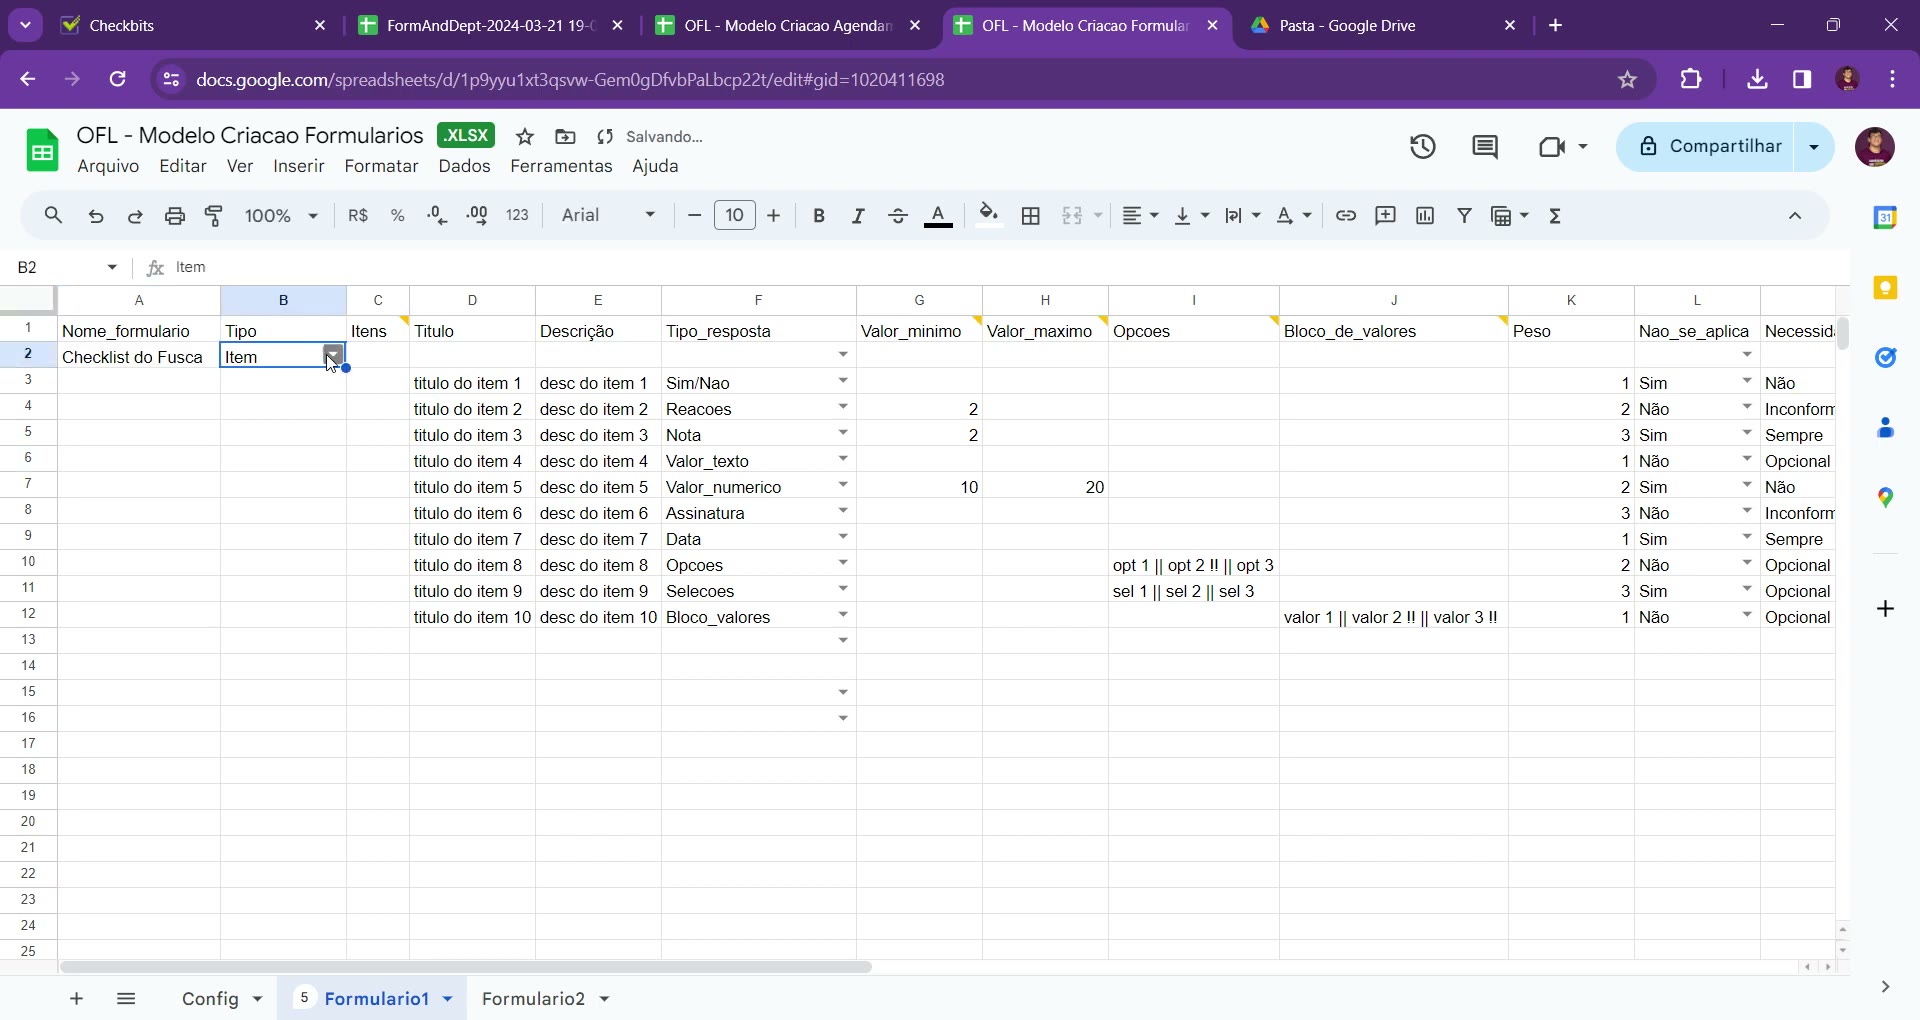Open vertical align dropdown
The image size is (1920, 1020).
click(1191, 215)
